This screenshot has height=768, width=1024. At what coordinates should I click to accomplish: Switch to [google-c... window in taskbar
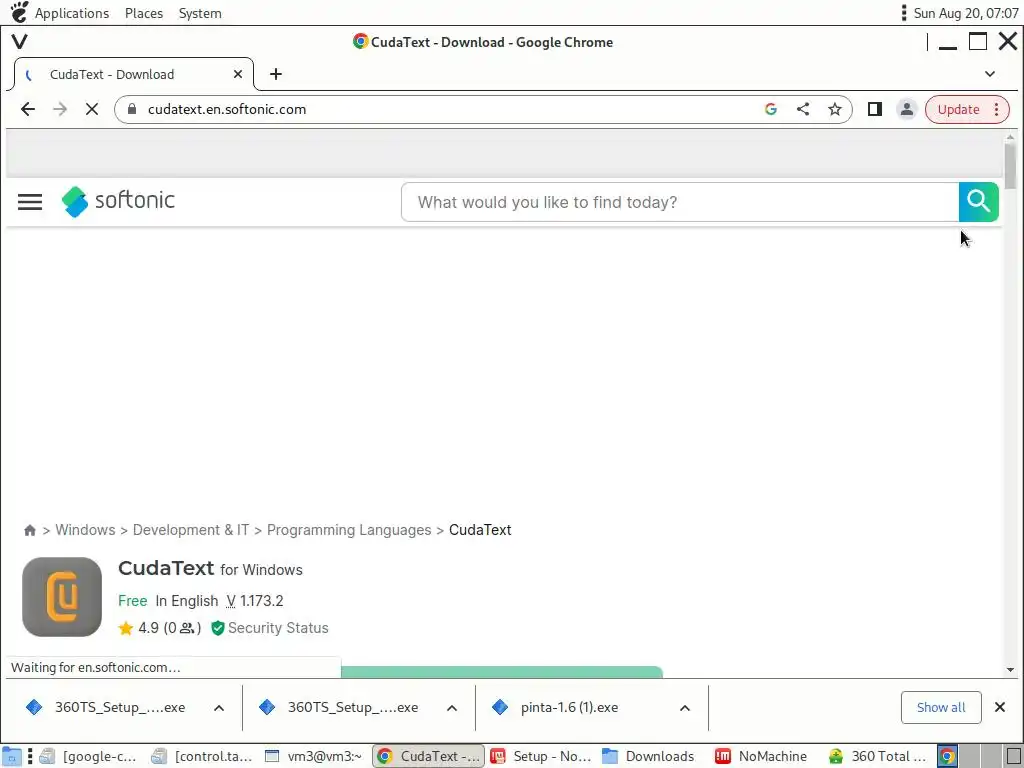coord(88,756)
